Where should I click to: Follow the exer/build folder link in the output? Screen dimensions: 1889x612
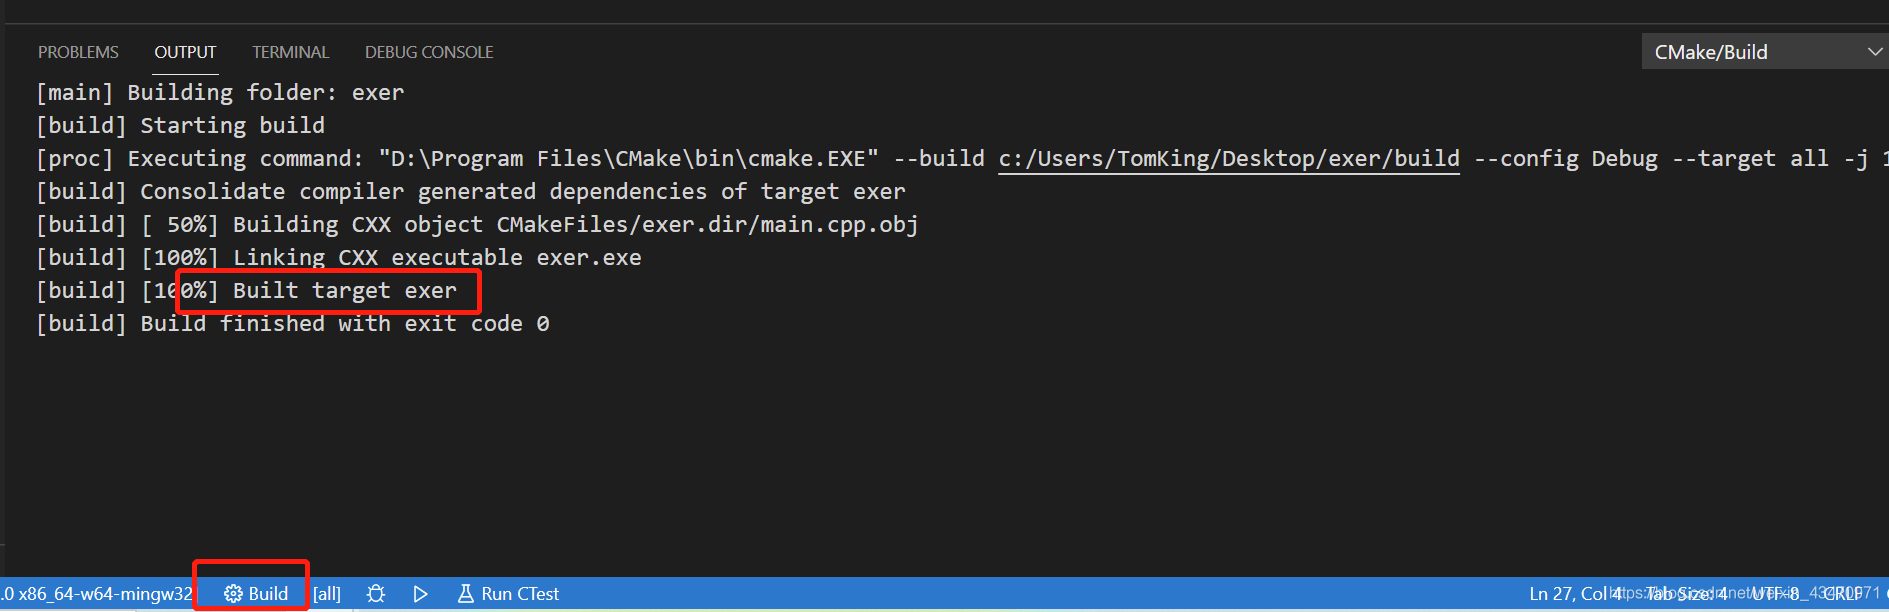(x=1228, y=158)
